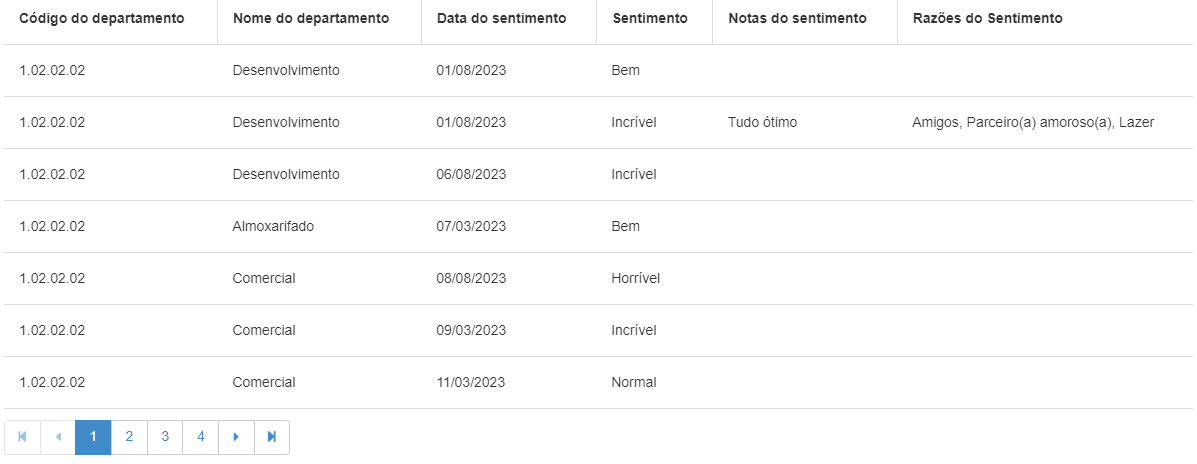Go to page 2
The image size is (1197, 464).
[129, 437]
